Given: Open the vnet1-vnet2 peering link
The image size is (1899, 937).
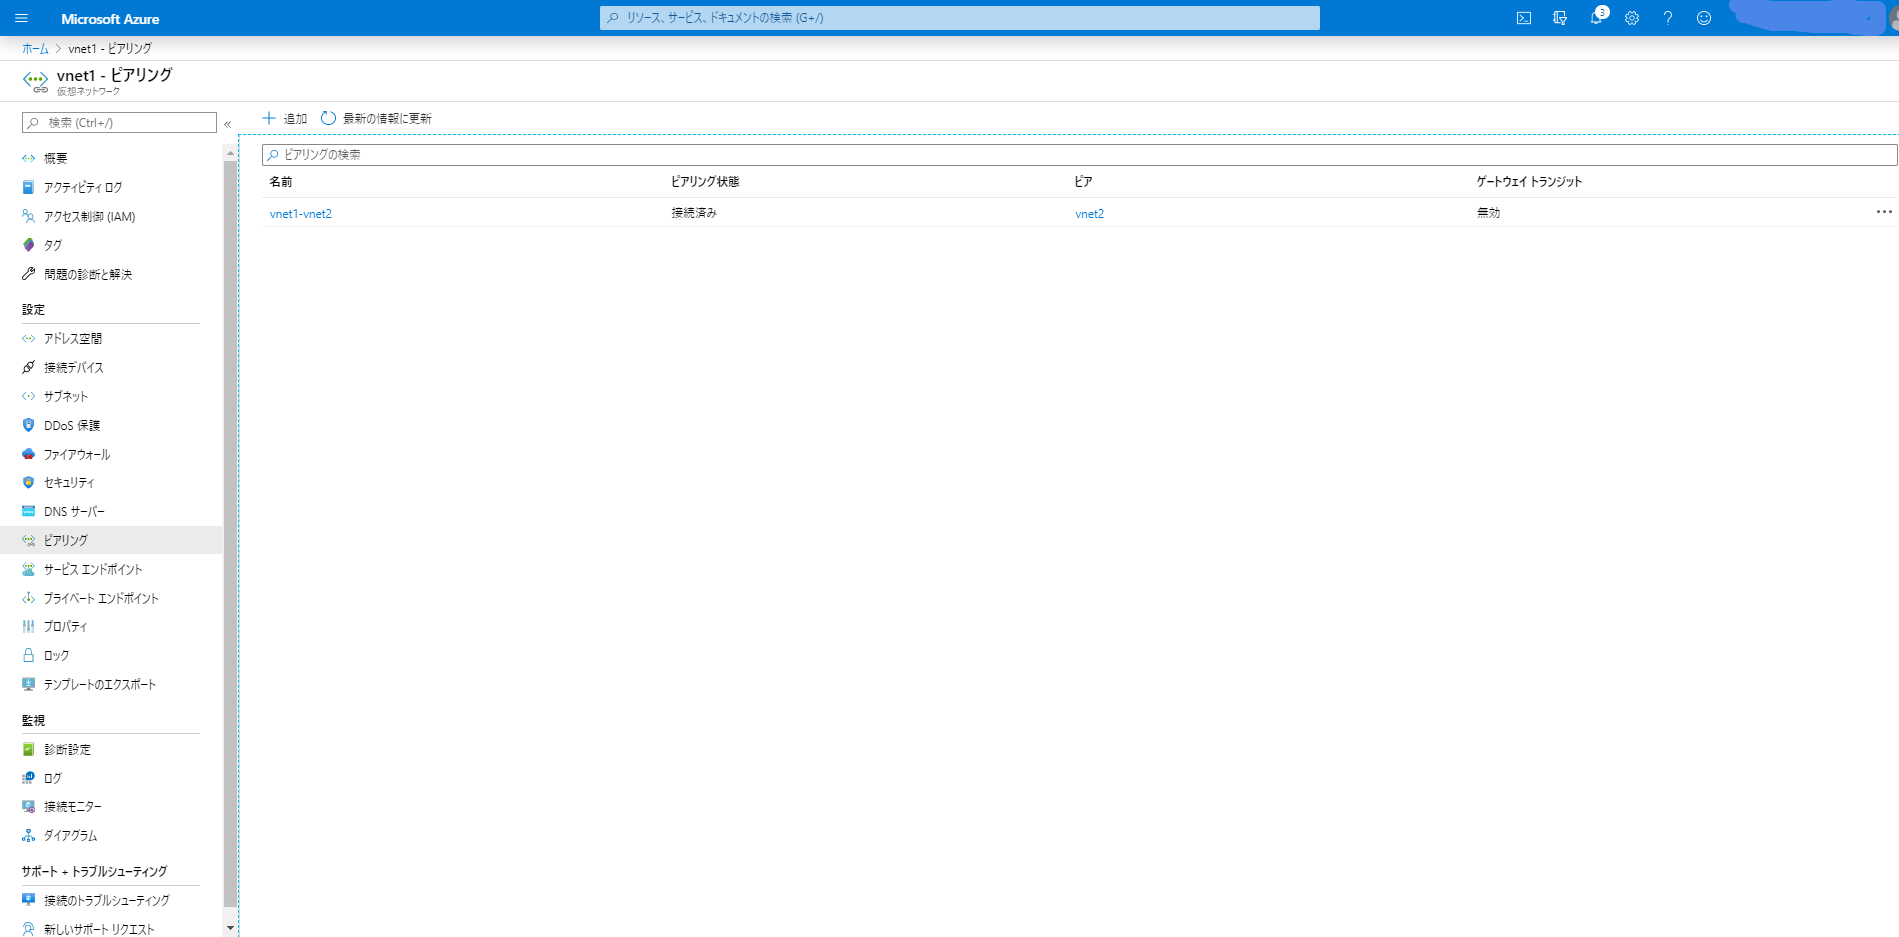Looking at the screenshot, I should (x=300, y=213).
